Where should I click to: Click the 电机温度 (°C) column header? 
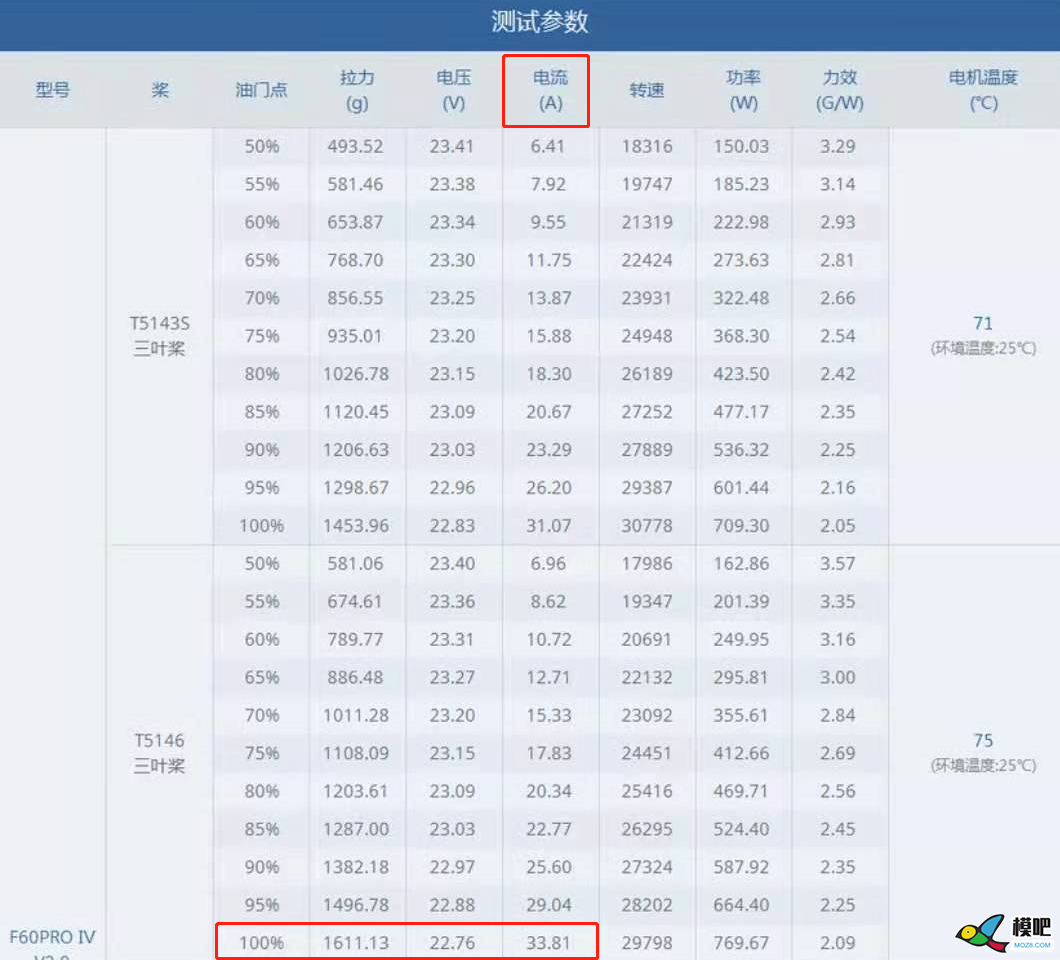tap(984, 90)
